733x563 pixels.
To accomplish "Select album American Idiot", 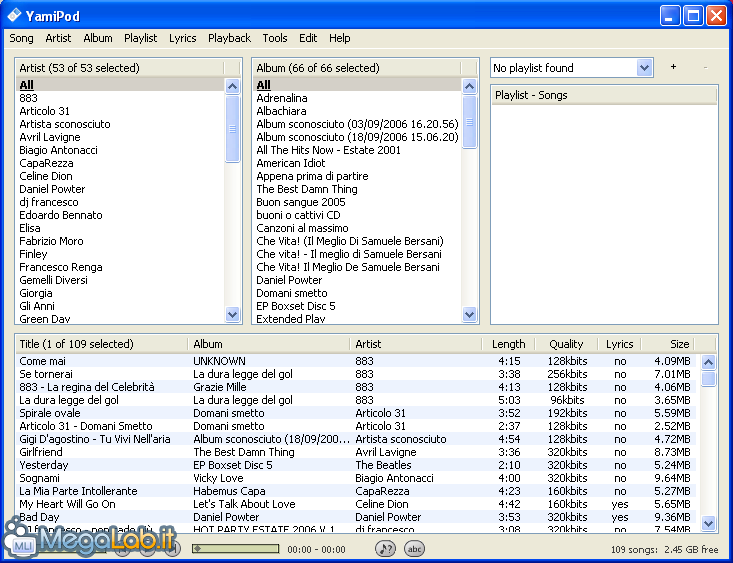I will (358, 163).
